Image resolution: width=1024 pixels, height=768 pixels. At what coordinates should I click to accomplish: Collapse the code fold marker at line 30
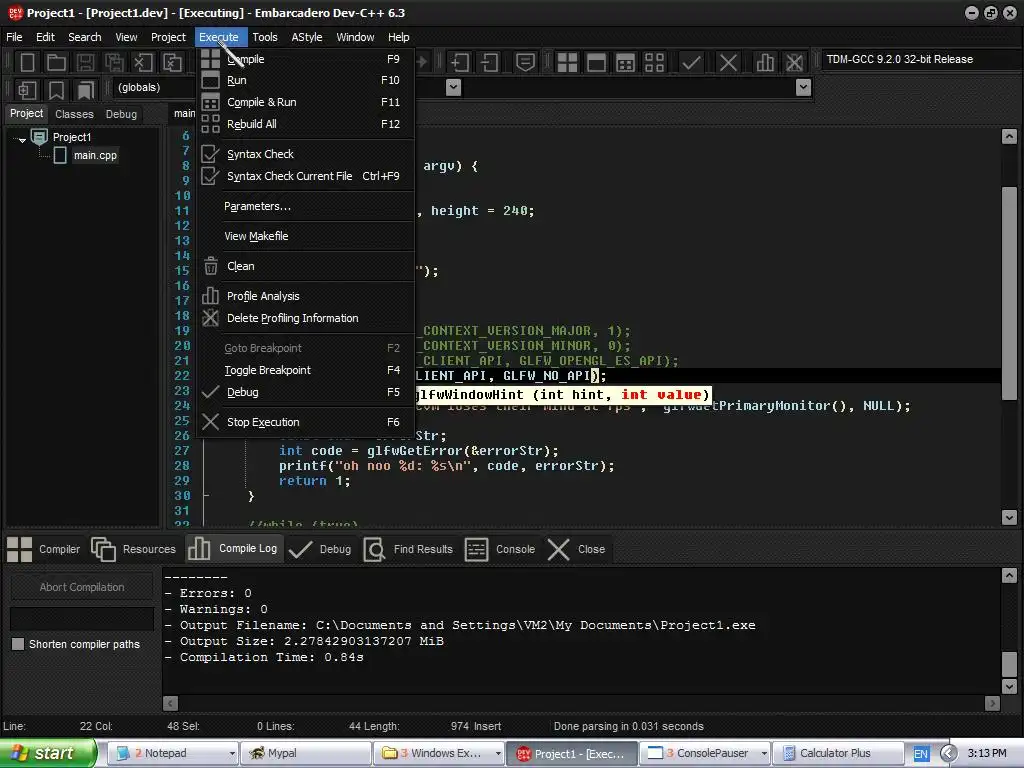tap(206, 496)
